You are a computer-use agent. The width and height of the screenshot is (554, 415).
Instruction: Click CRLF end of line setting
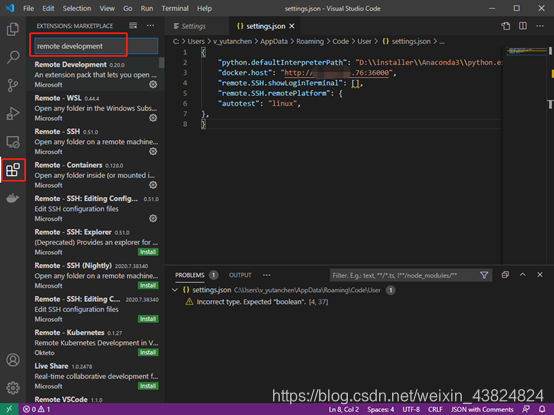tap(435, 409)
